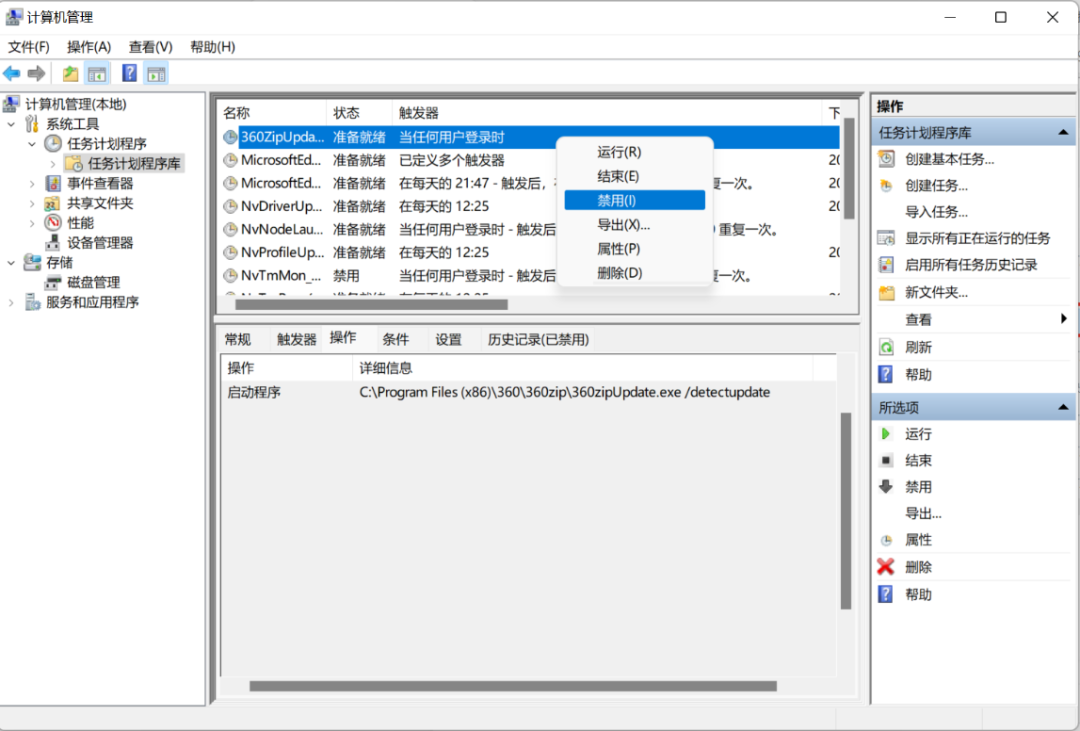Expand the 事件查看器 tree node
Image resolution: width=1080 pixels, height=731 pixels.
[x=32, y=184]
